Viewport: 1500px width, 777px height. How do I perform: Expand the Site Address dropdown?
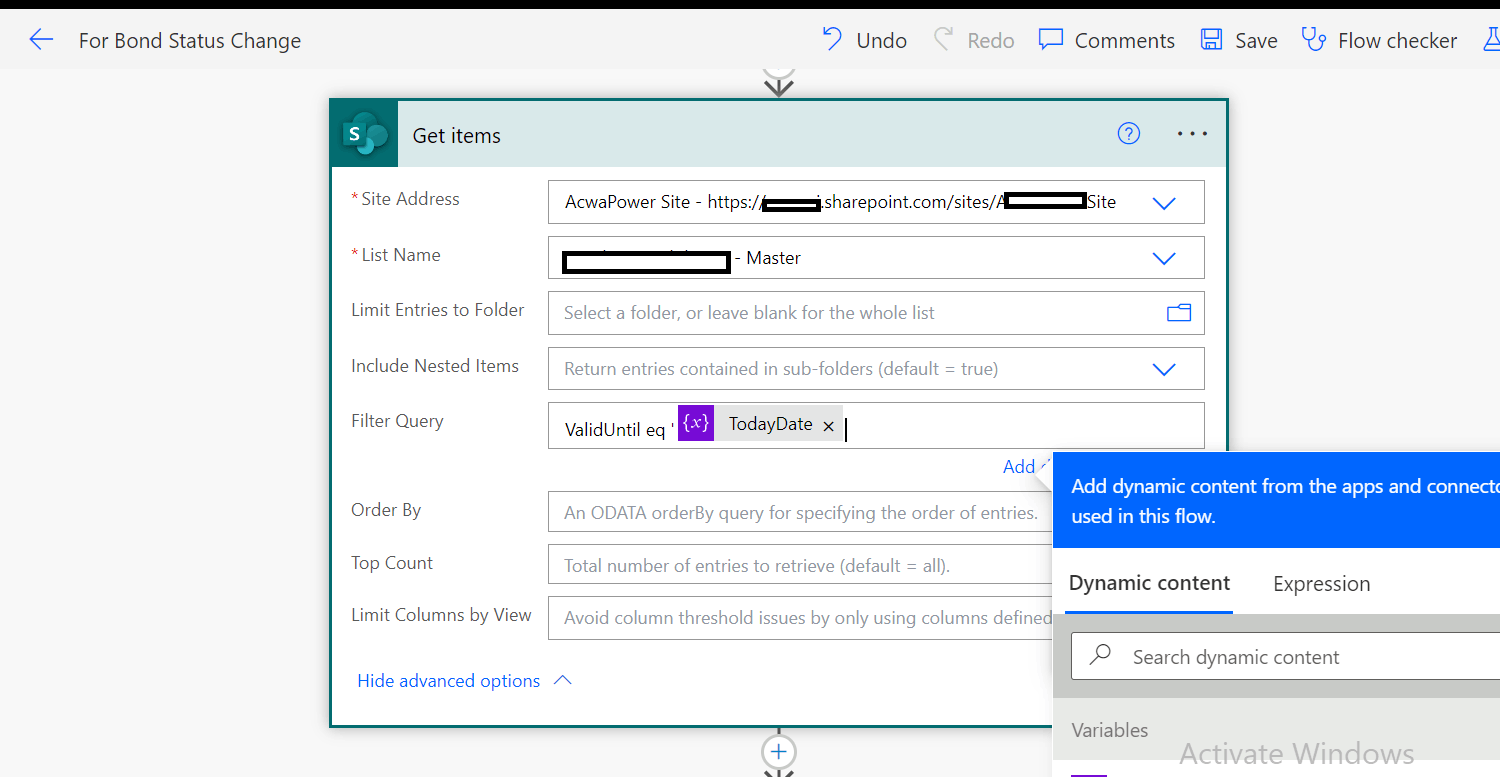pyautogui.click(x=1164, y=203)
